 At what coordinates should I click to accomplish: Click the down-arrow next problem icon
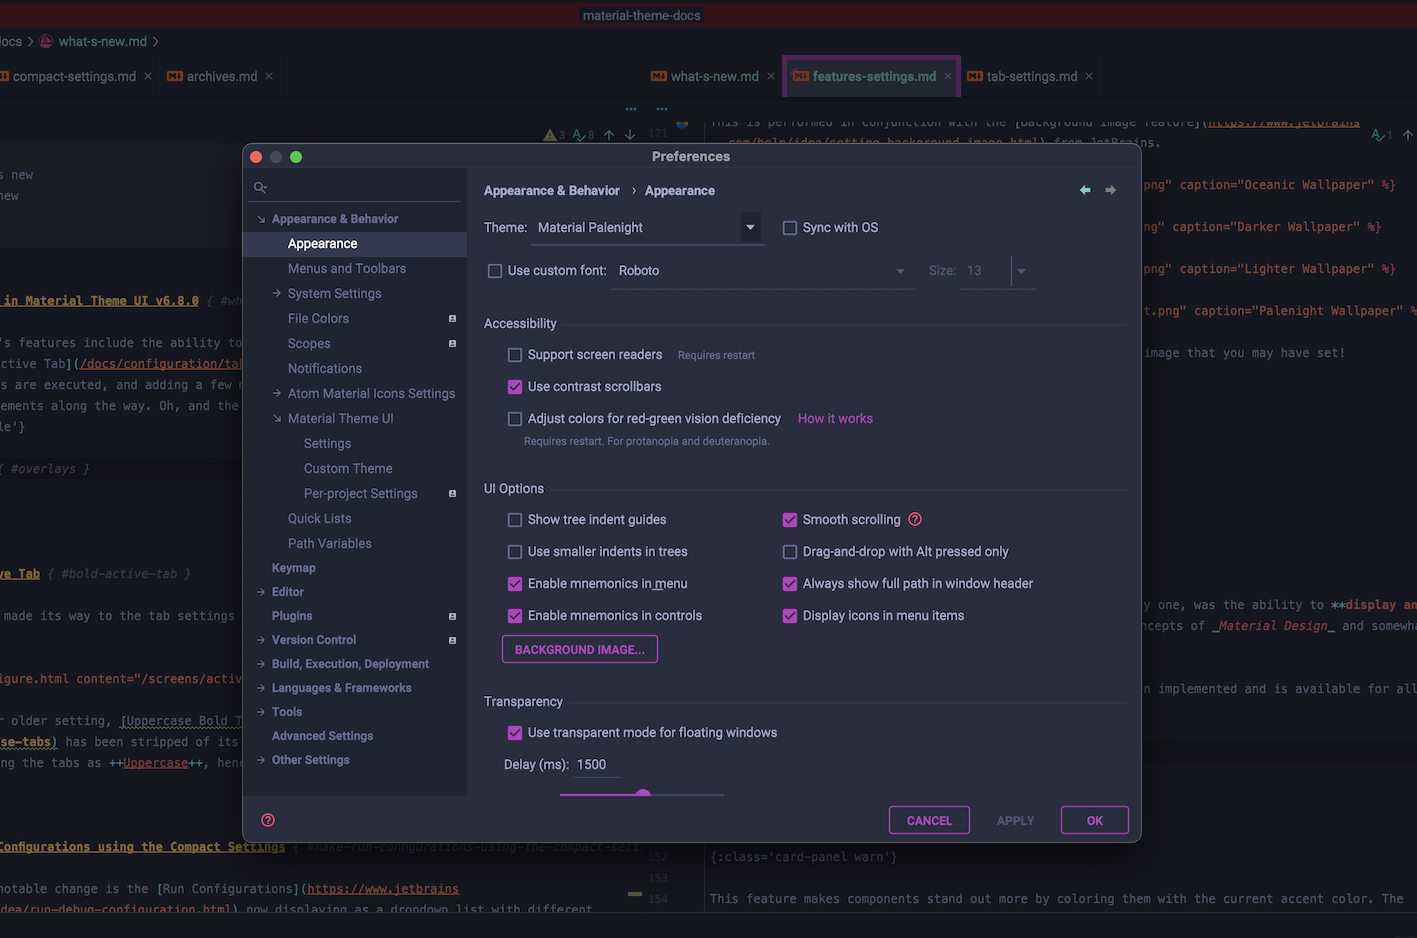(628, 133)
